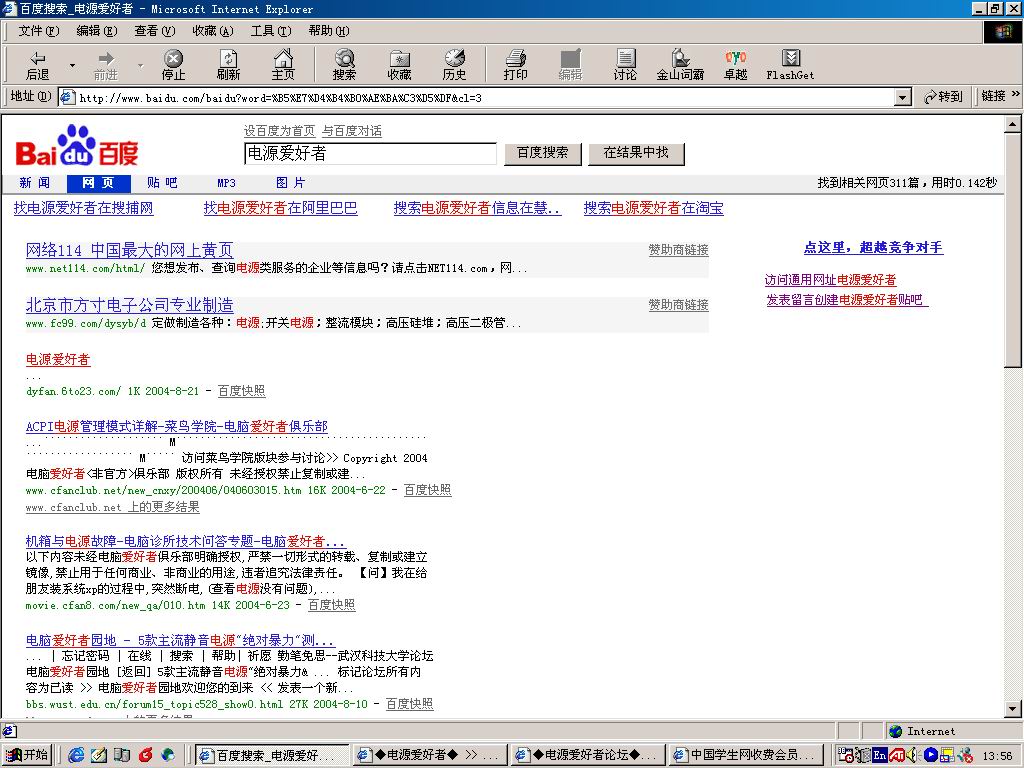This screenshot has width=1024, height=768.
Task: Click the Baidu logo
Action: point(77,146)
